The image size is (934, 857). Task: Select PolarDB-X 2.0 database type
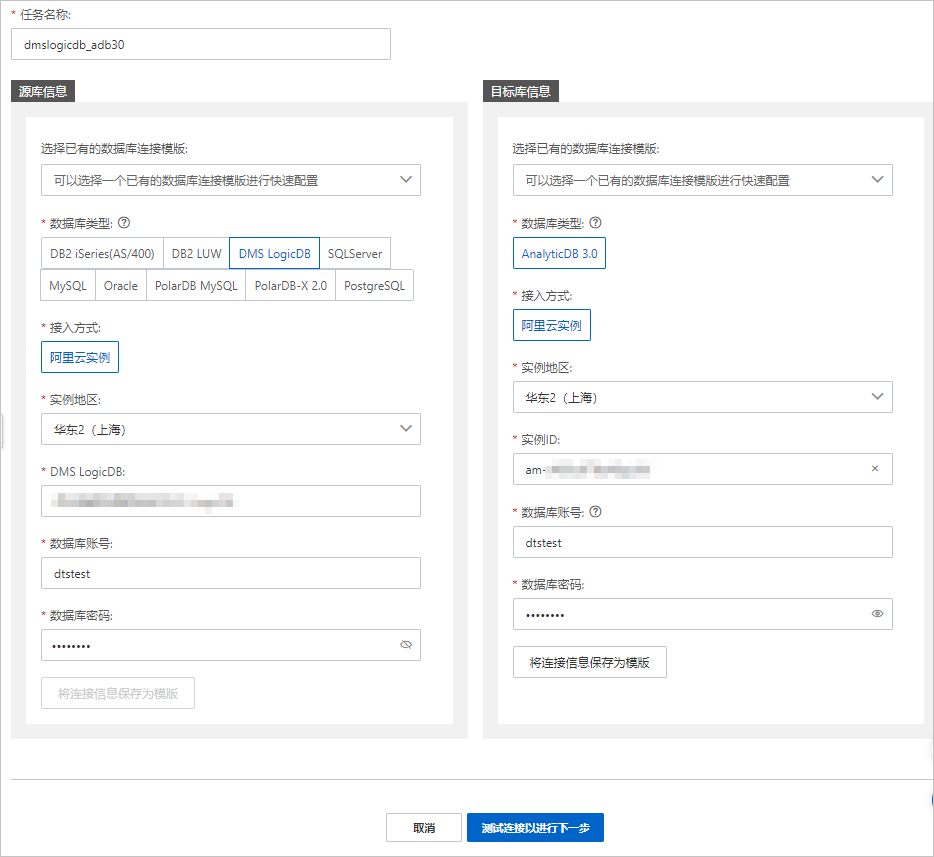tap(291, 286)
